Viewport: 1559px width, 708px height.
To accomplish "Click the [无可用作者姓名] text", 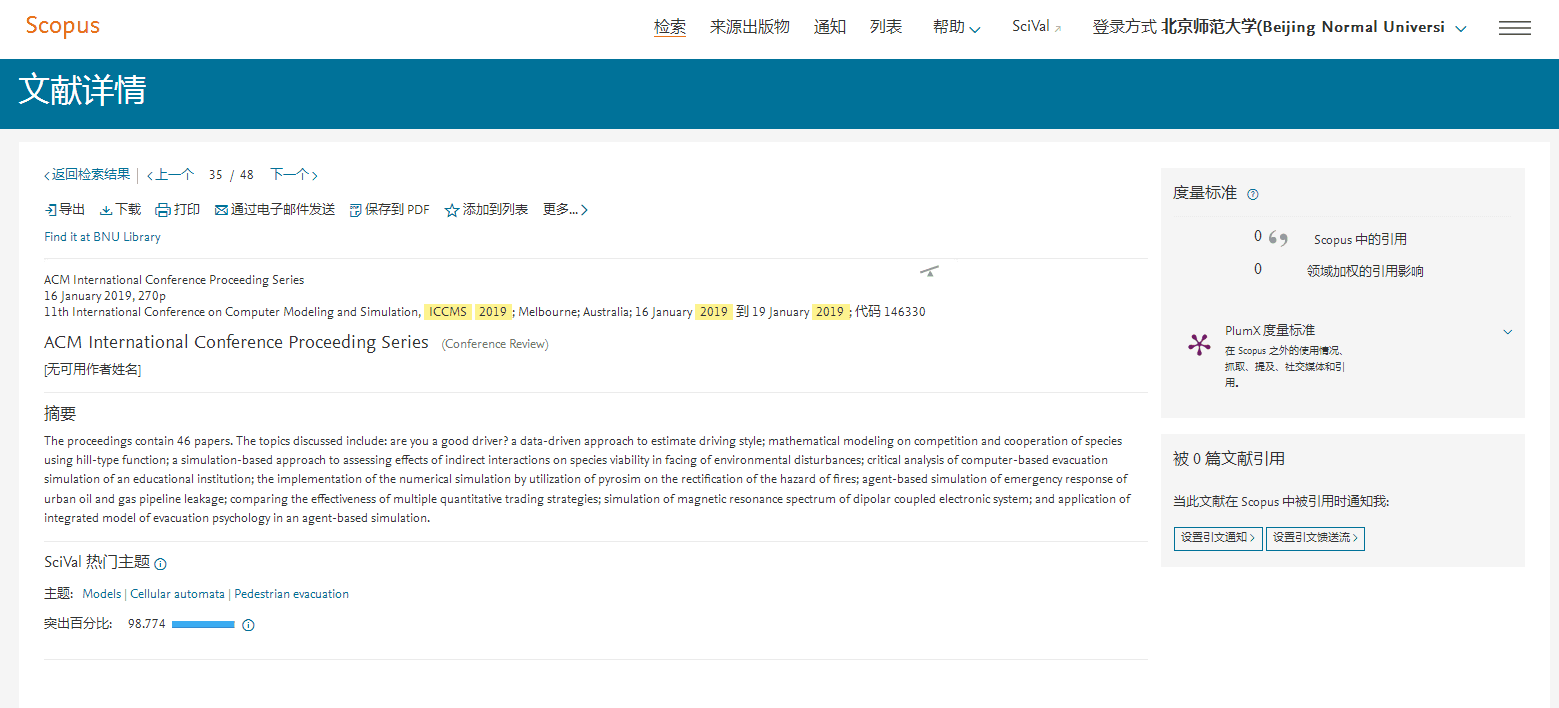I will click(x=92, y=370).
